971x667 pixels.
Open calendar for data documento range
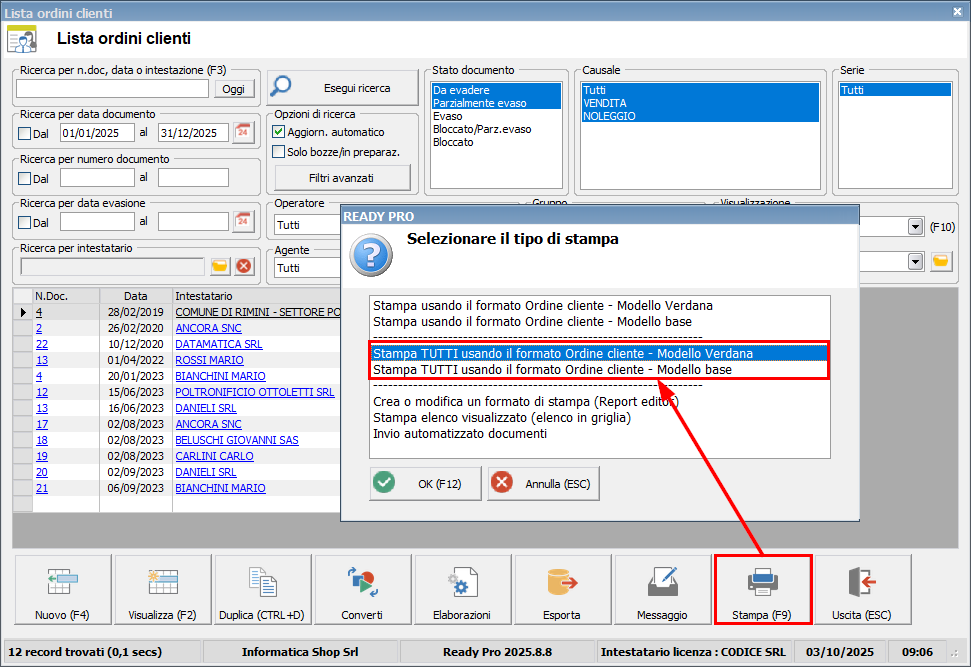[x=243, y=133]
